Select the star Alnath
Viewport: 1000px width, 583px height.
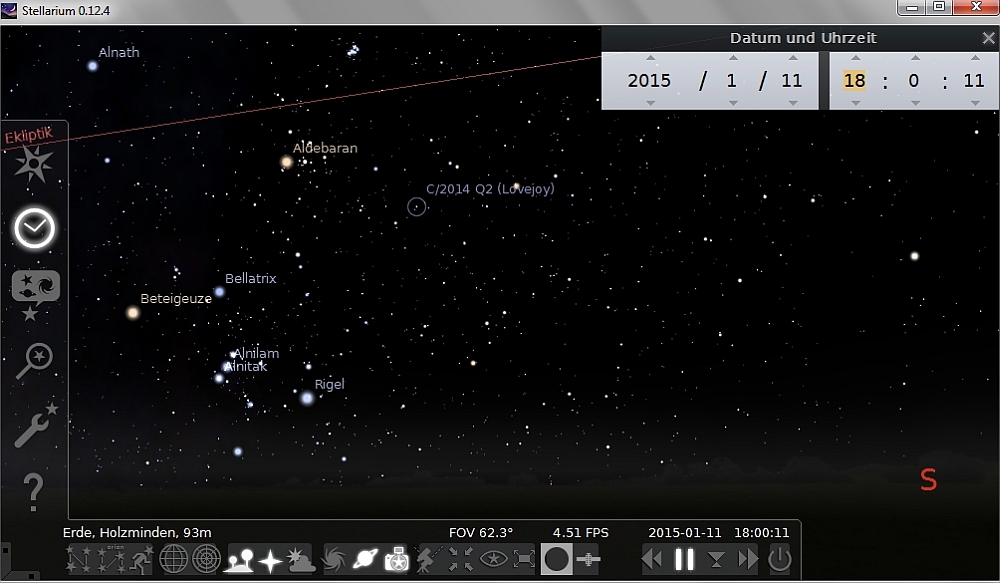(92, 66)
